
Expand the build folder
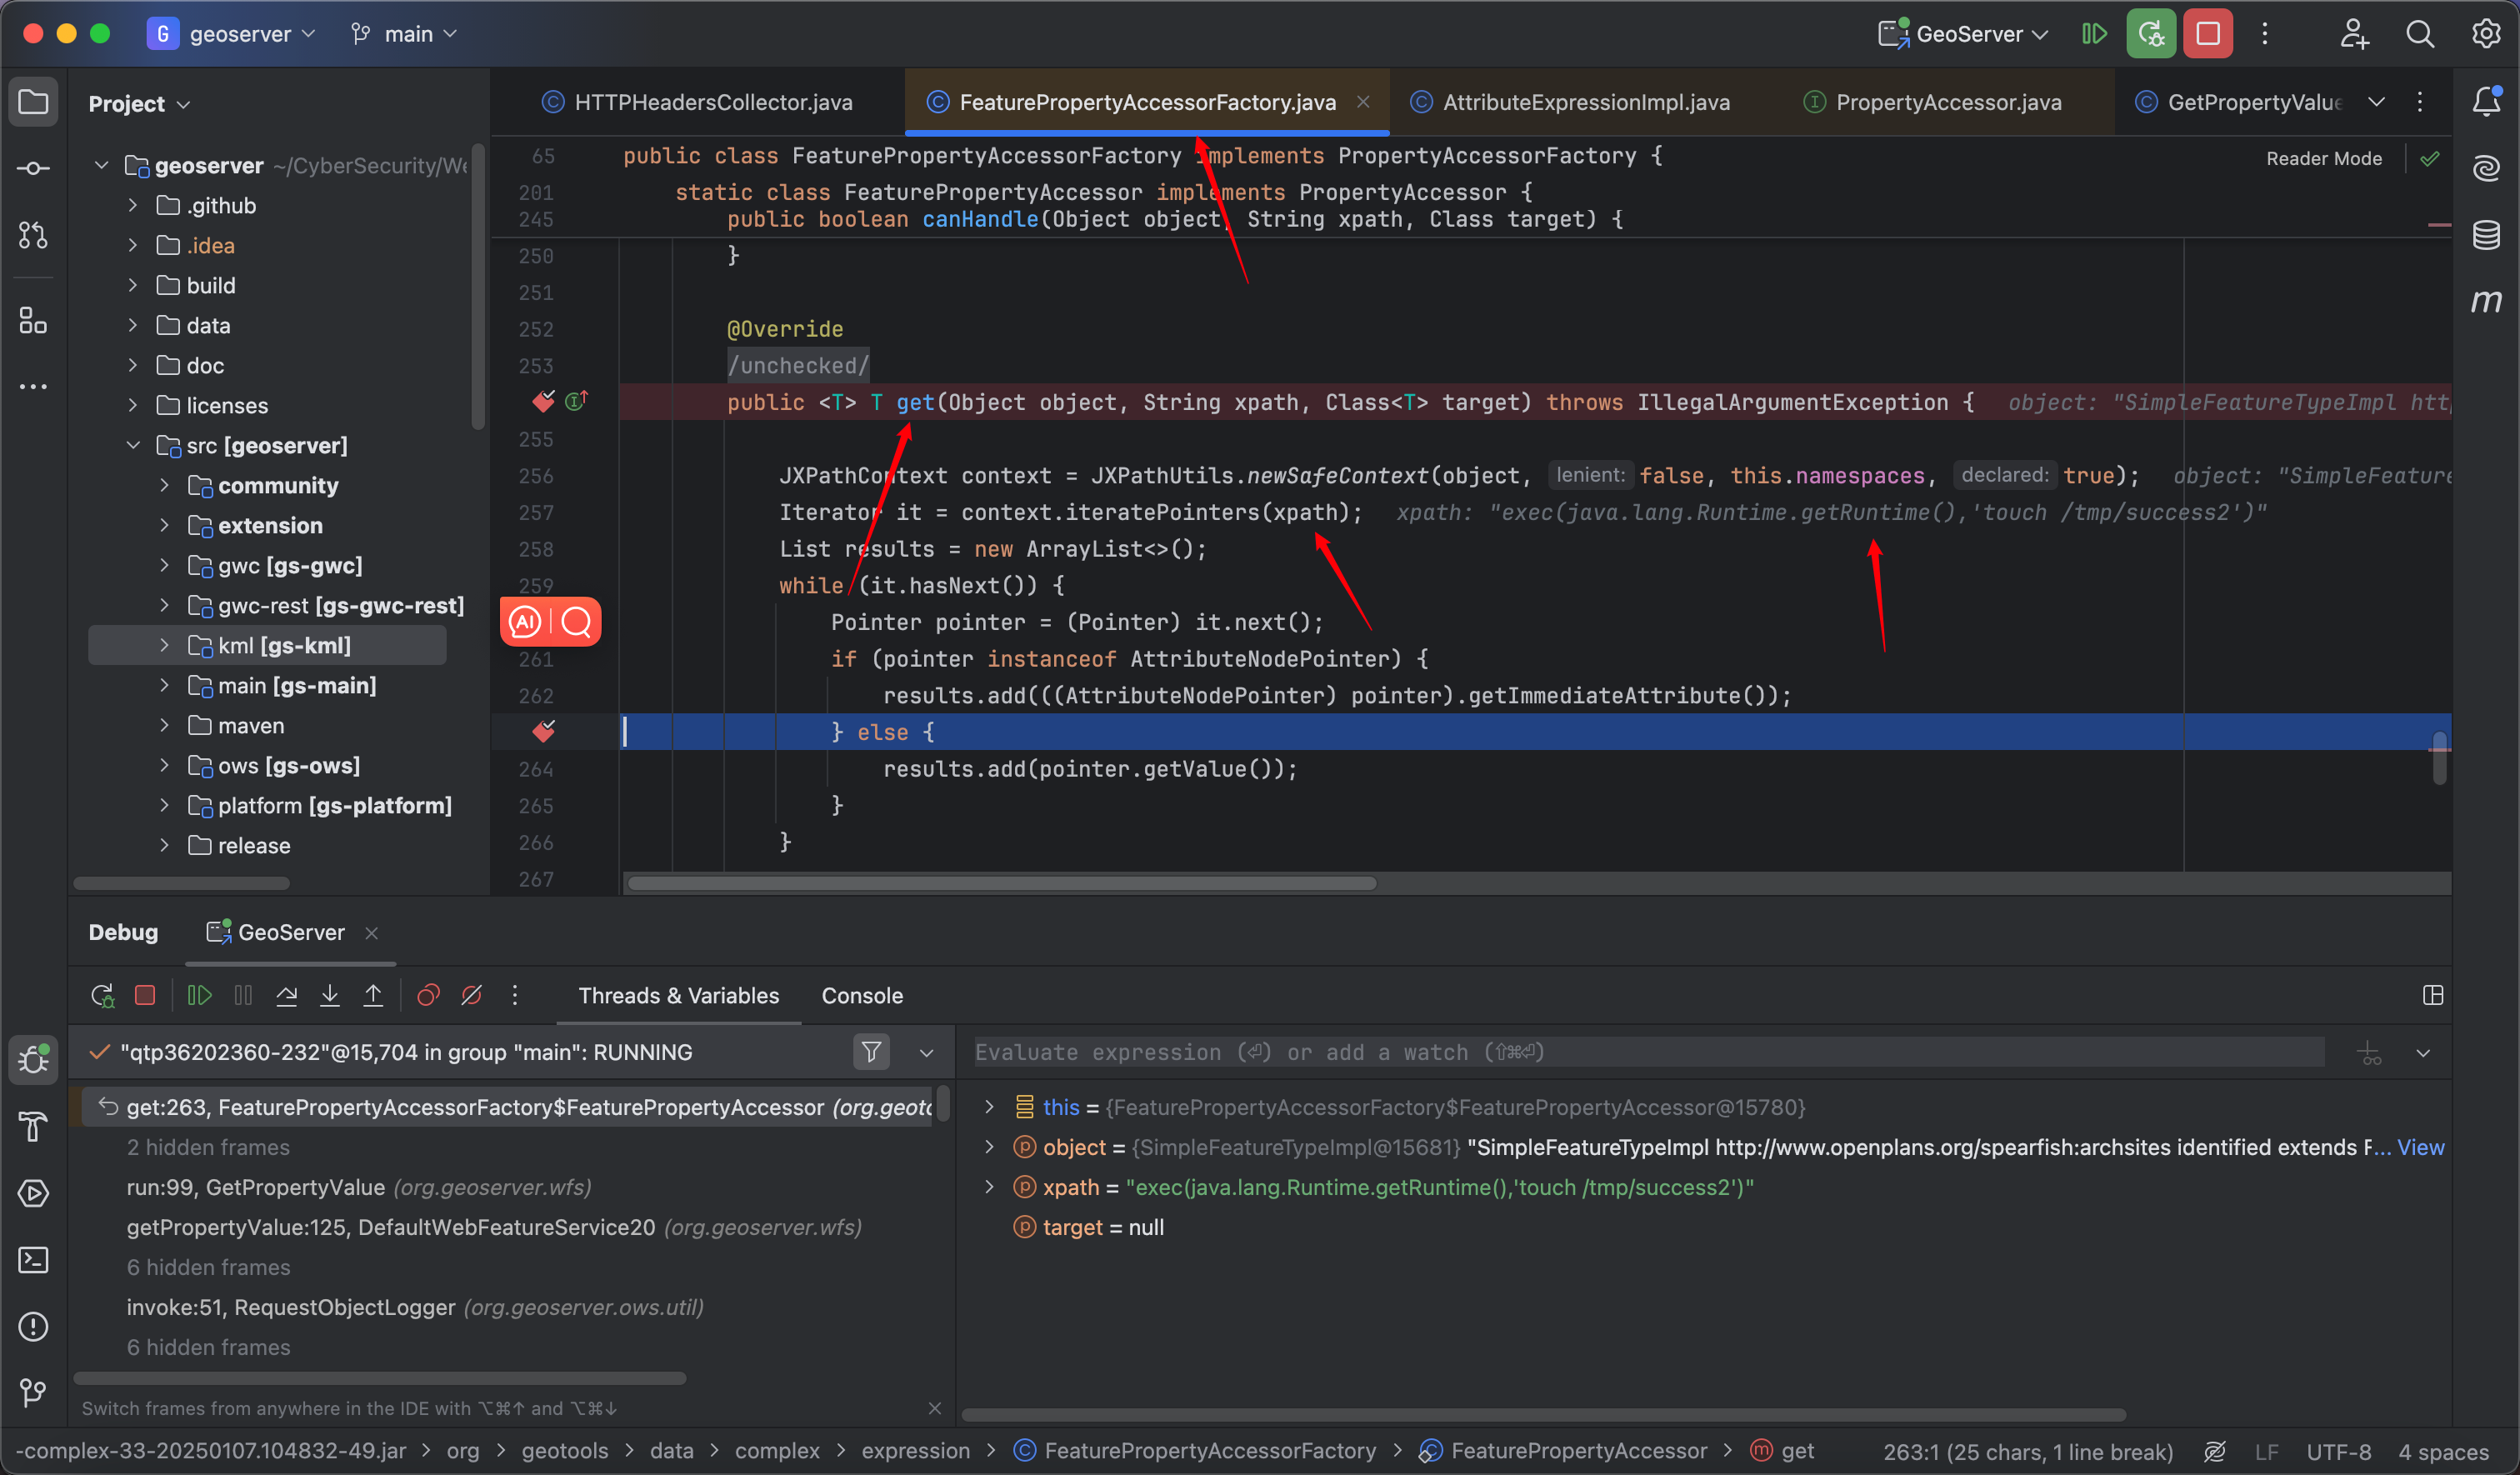tap(132, 286)
